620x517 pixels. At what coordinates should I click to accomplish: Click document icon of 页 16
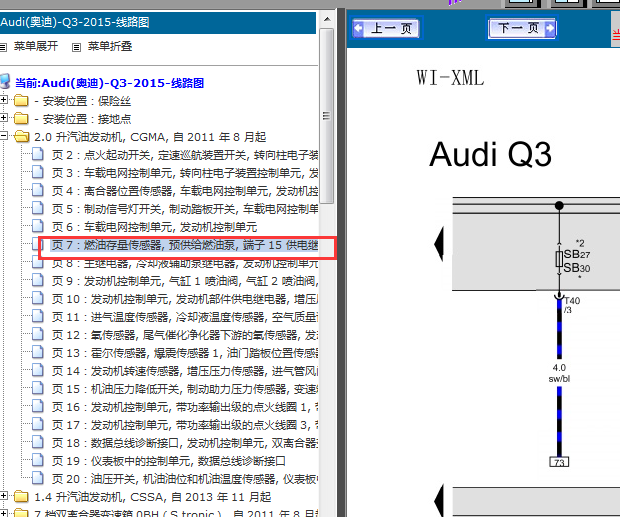point(38,406)
